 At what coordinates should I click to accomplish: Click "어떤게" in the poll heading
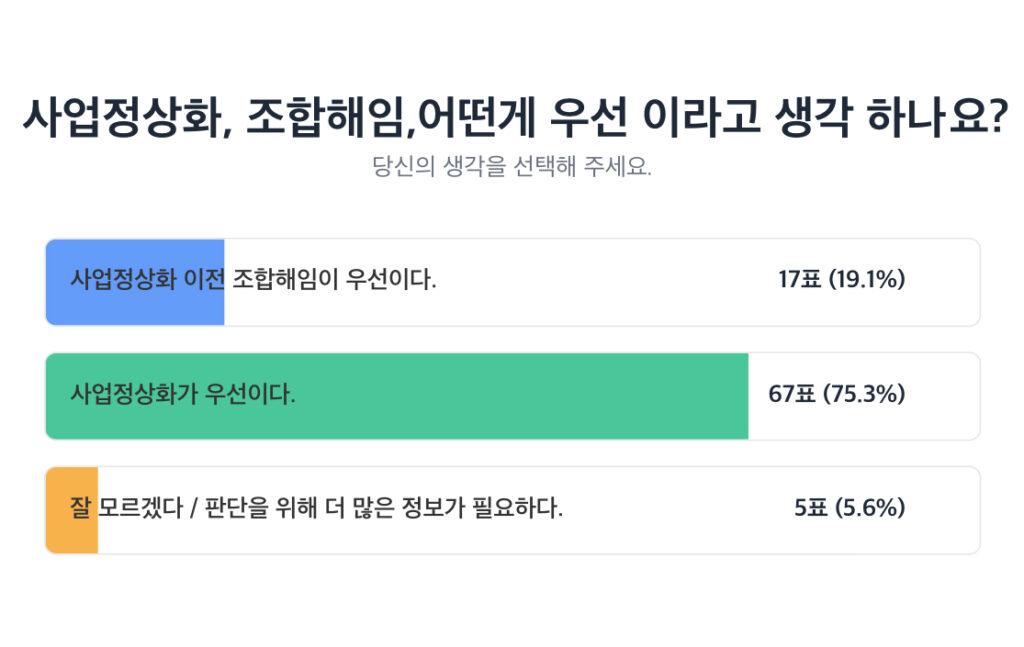(x=475, y=121)
